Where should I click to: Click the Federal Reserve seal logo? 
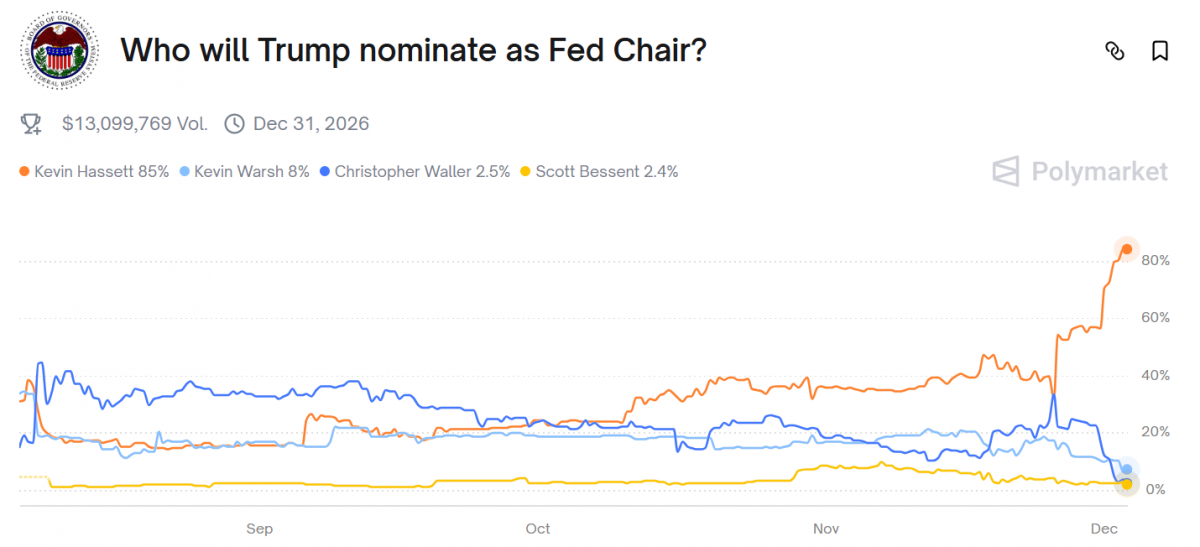(61, 52)
